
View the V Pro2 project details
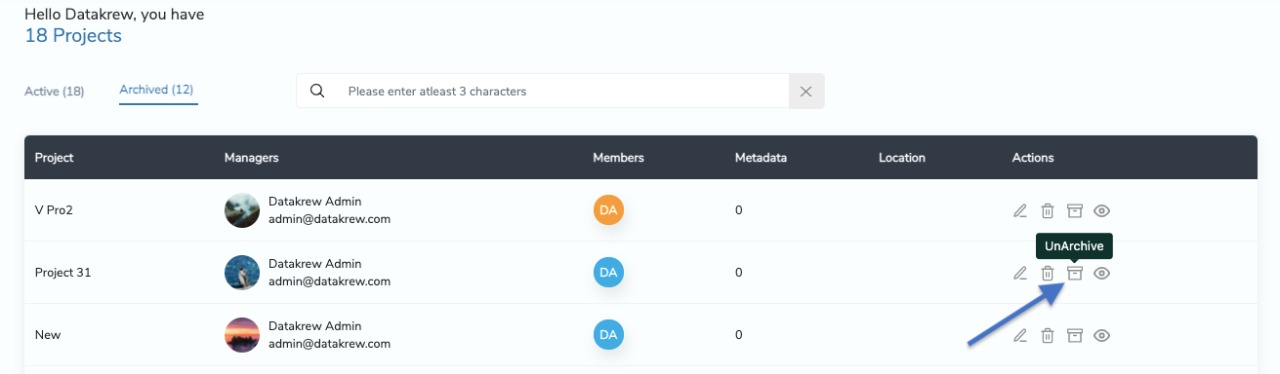[x=1102, y=211]
